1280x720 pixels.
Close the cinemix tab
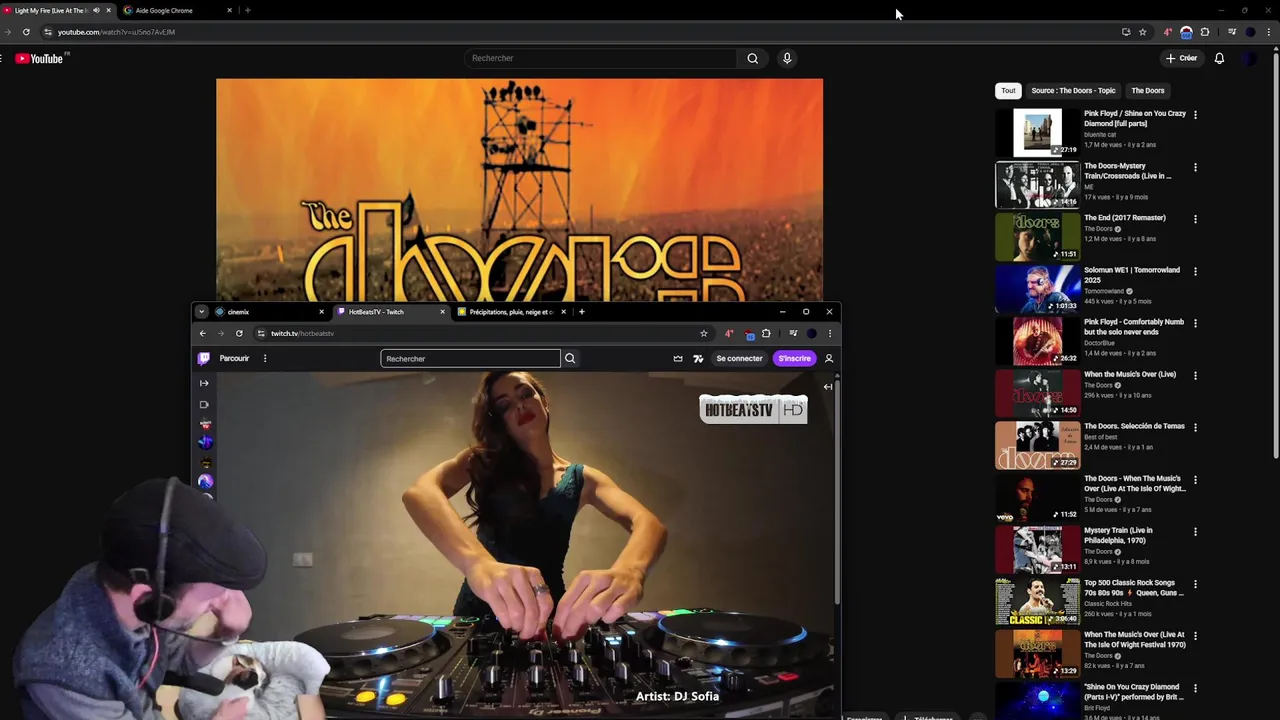point(321,312)
